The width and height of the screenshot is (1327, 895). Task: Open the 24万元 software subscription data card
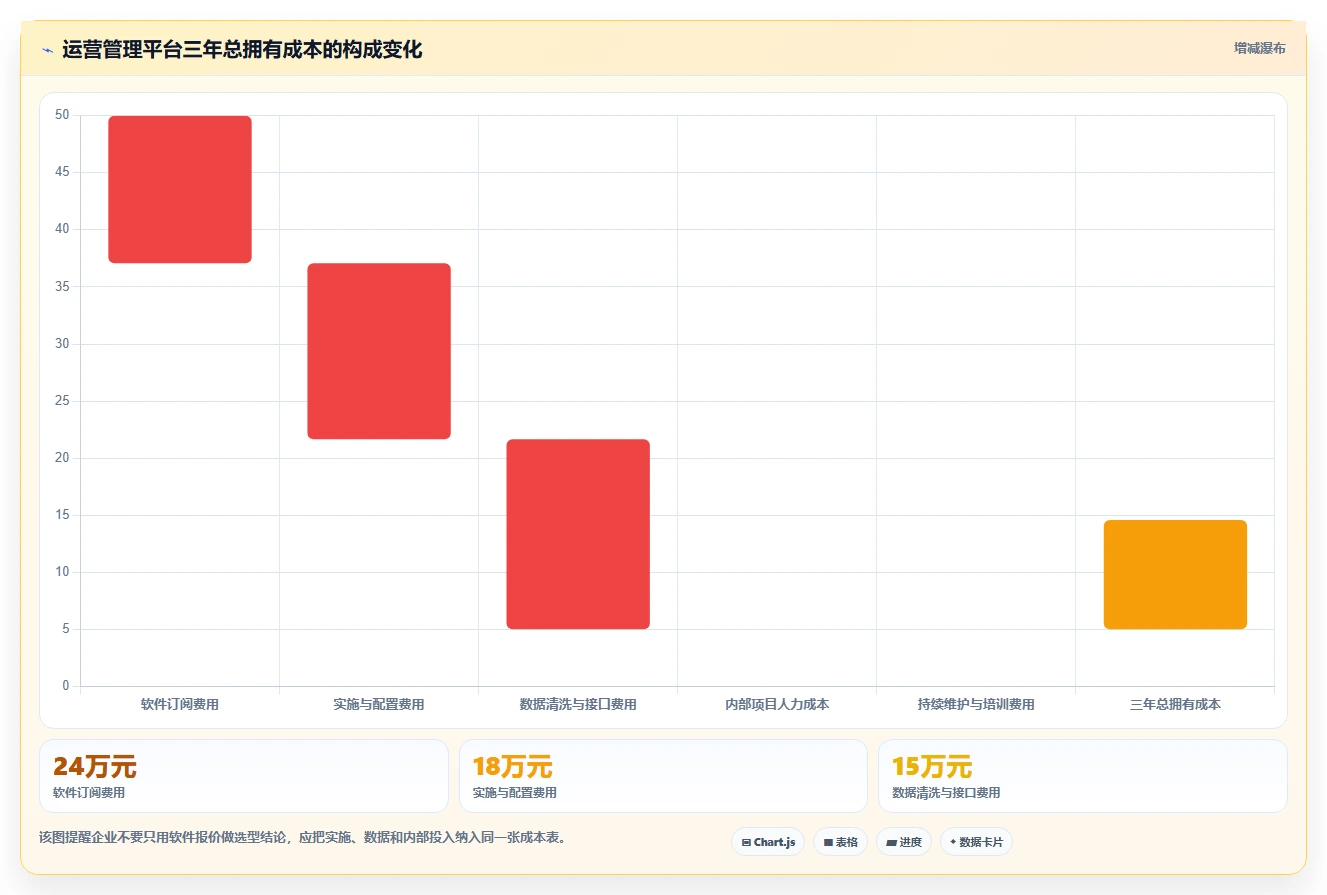pyautogui.click(x=244, y=776)
